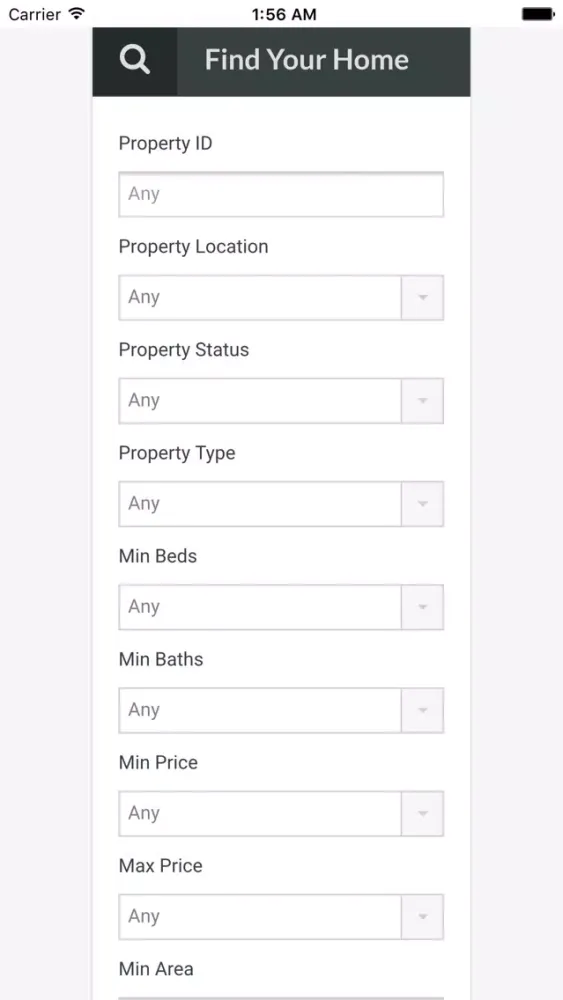Select the Property Location combo box

tap(281, 298)
